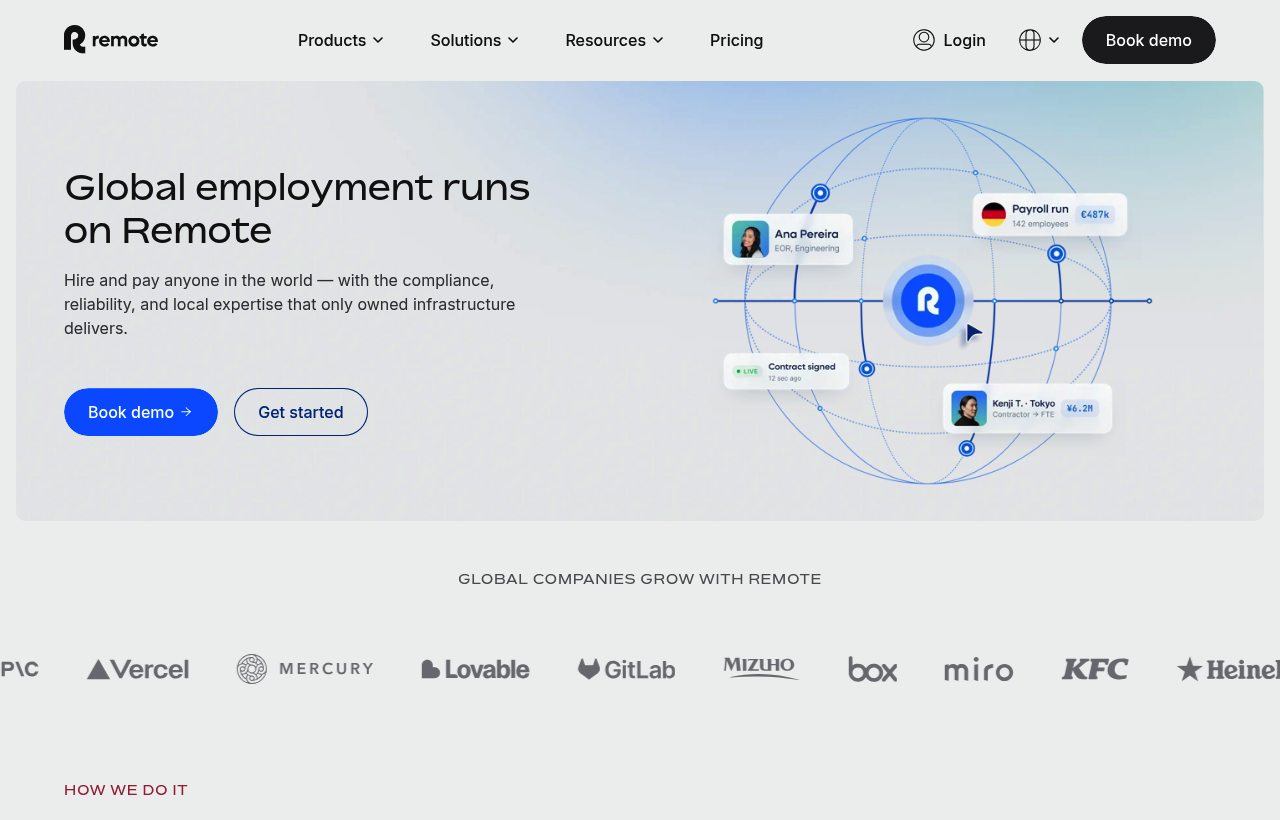Expand the language selector chevron
1280x820 pixels.
click(1054, 40)
